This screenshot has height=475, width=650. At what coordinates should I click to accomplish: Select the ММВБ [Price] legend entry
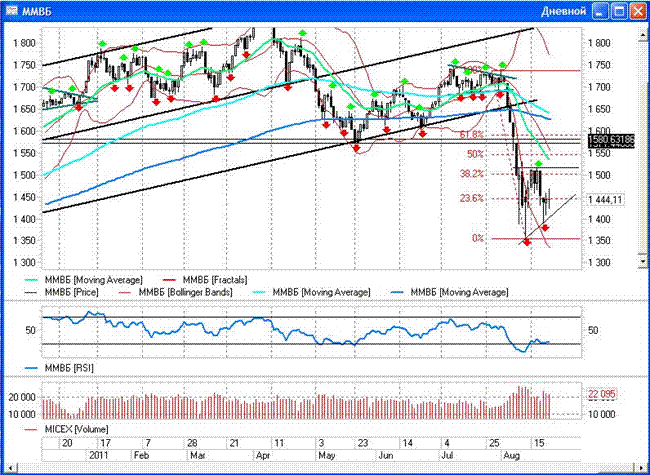[62, 292]
